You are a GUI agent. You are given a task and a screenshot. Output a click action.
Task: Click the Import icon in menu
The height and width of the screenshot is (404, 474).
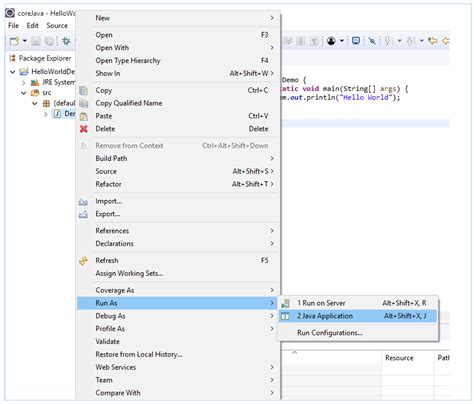click(x=83, y=201)
